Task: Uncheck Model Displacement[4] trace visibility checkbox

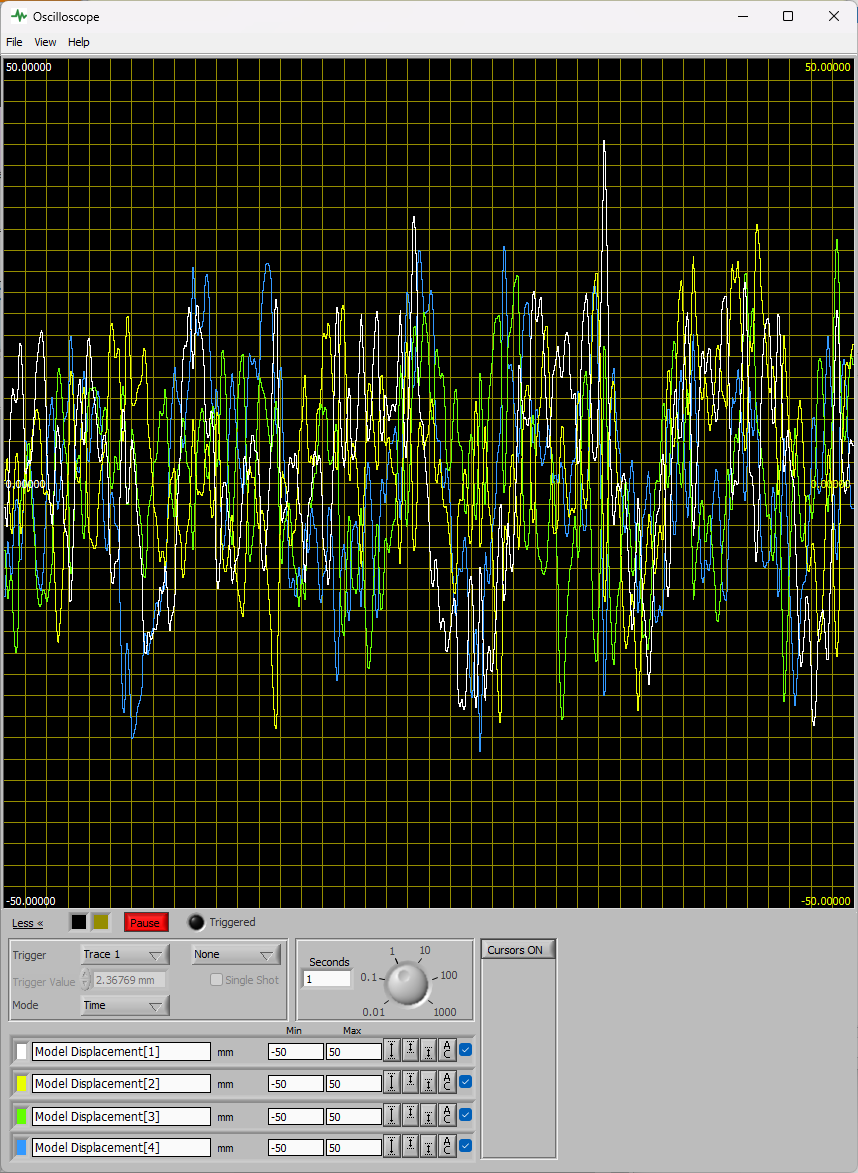Action: (x=465, y=1145)
